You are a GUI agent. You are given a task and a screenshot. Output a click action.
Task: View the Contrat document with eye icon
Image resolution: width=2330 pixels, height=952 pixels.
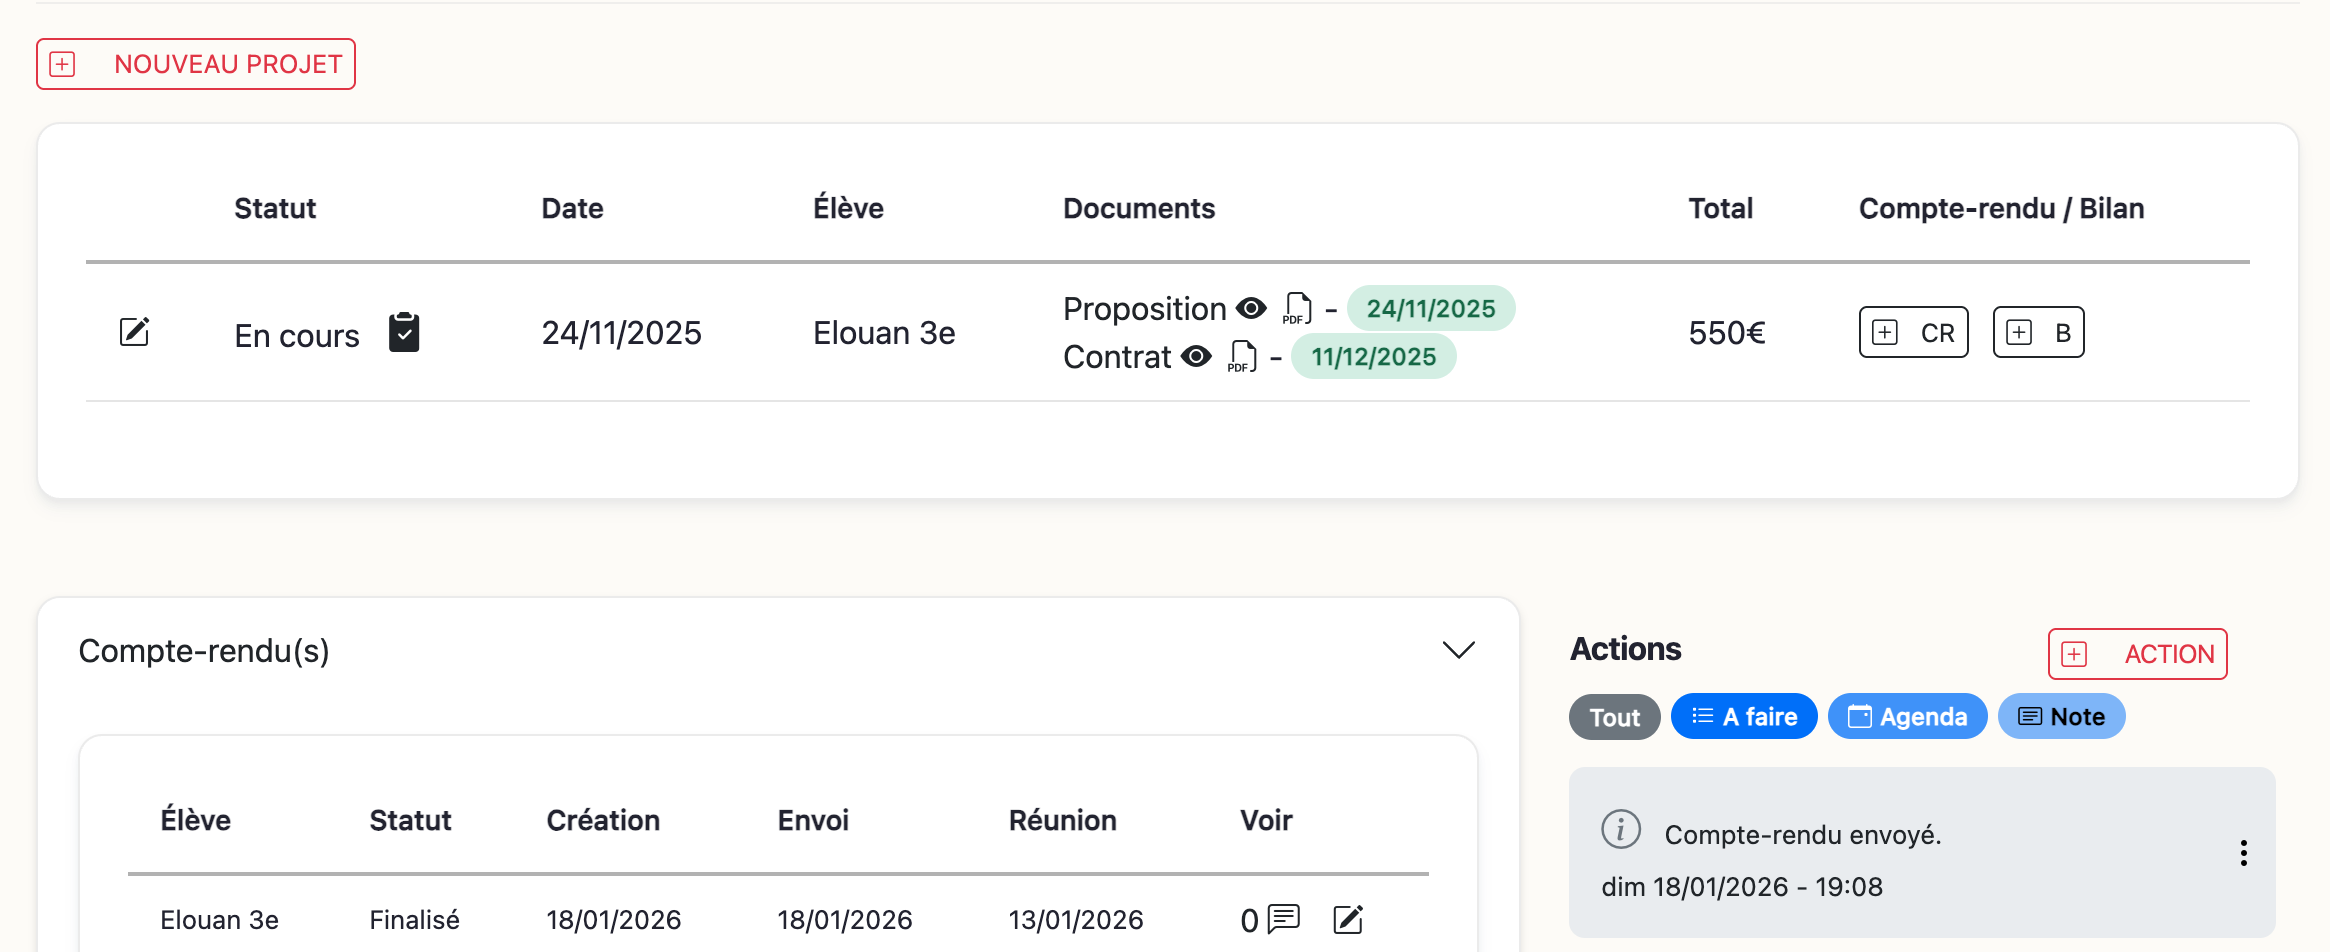click(1196, 356)
